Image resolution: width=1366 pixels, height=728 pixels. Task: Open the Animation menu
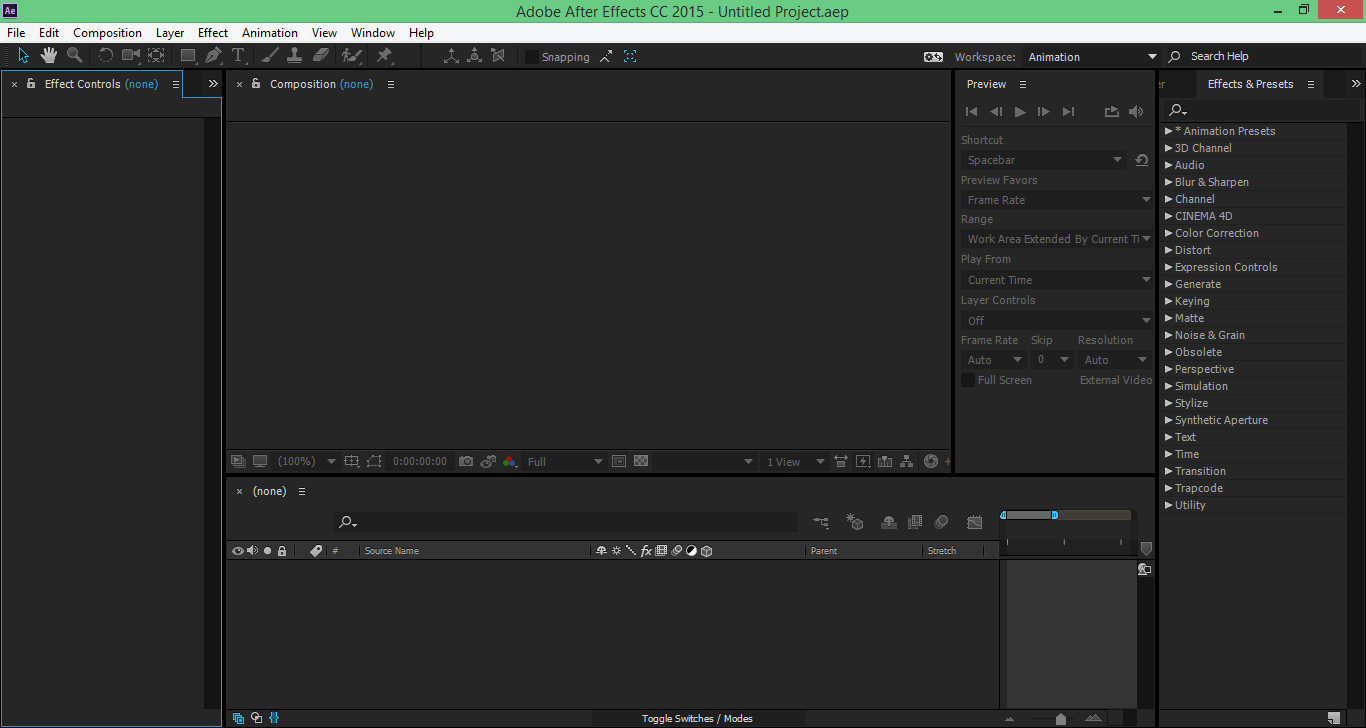[x=270, y=33]
